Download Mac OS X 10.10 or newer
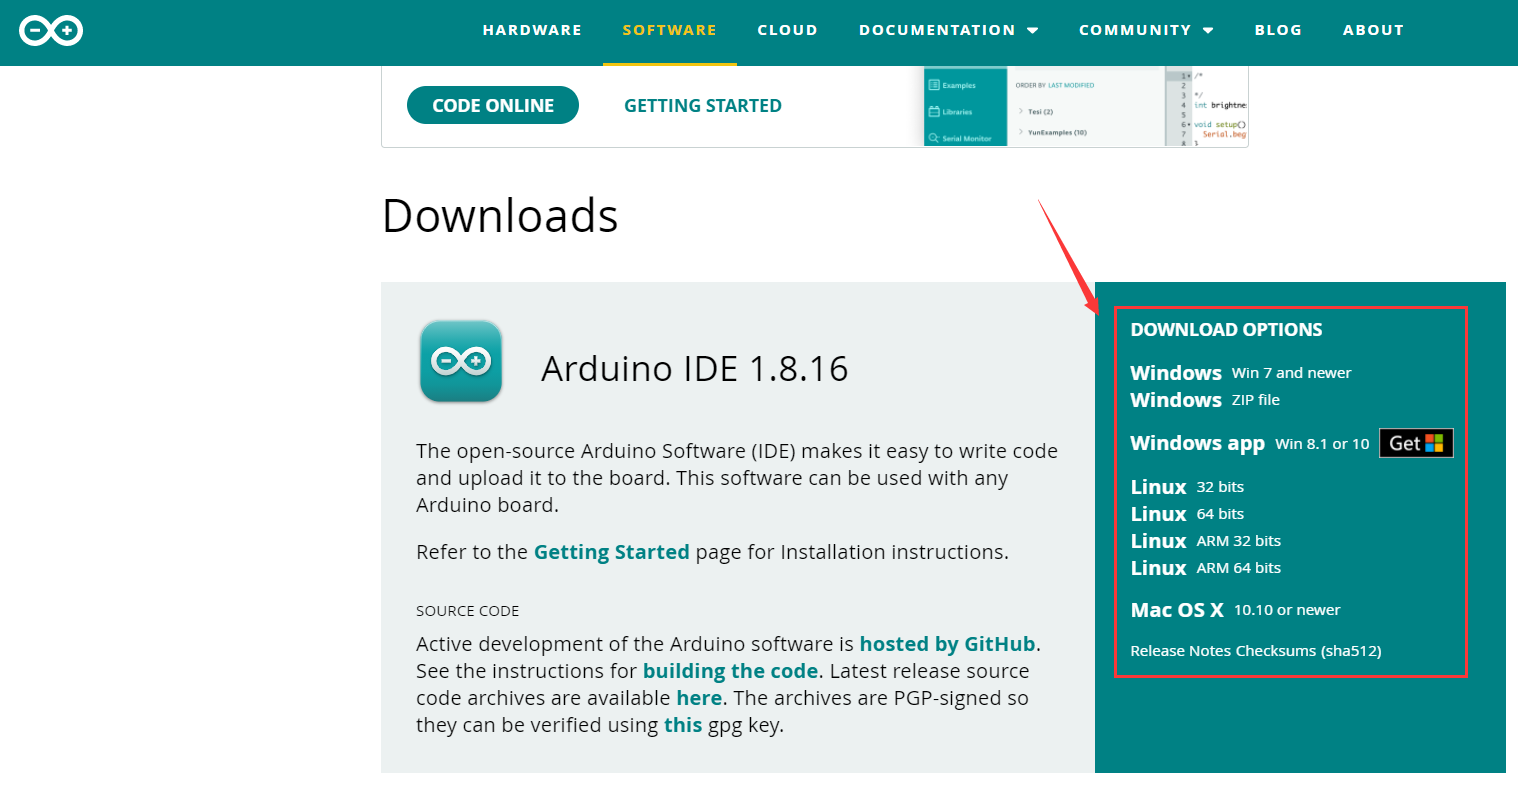The width and height of the screenshot is (1518, 789). point(1235,610)
